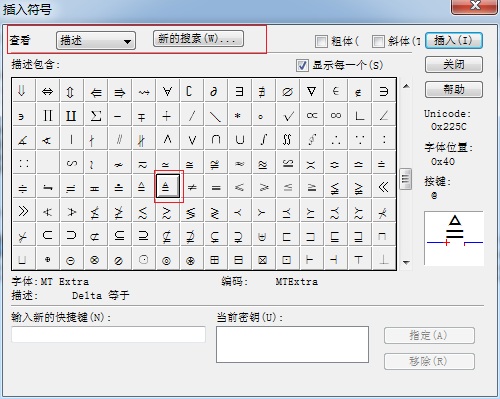The height and width of the screenshot is (399, 500).
Task: Select the infinity ∞ symbol
Action: click(335, 115)
